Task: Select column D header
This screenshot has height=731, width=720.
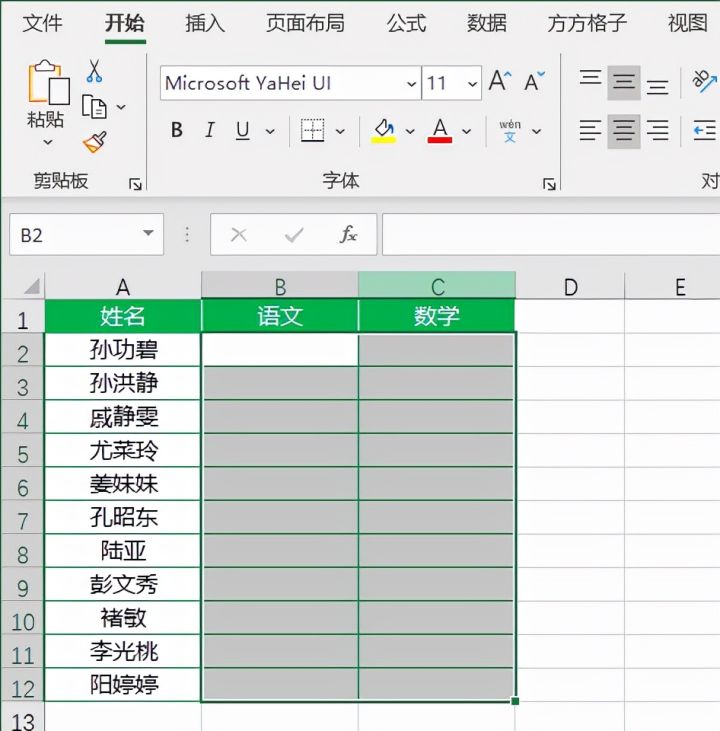Action: (x=570, y=287)
